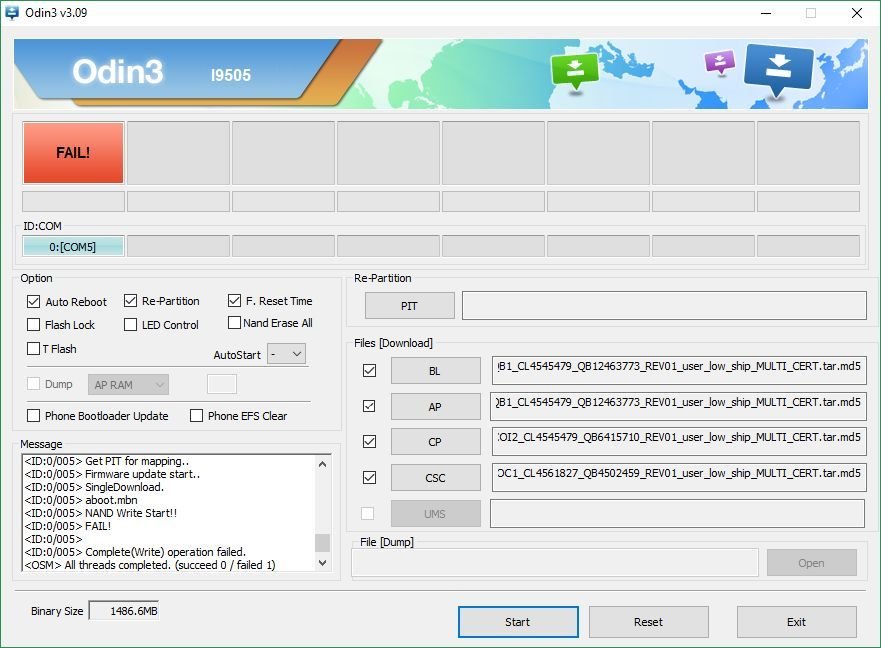Click 'Complete(Write) operation failed.' log line
This screenshot has width=881, height=648.
click(x=135, y=552)
